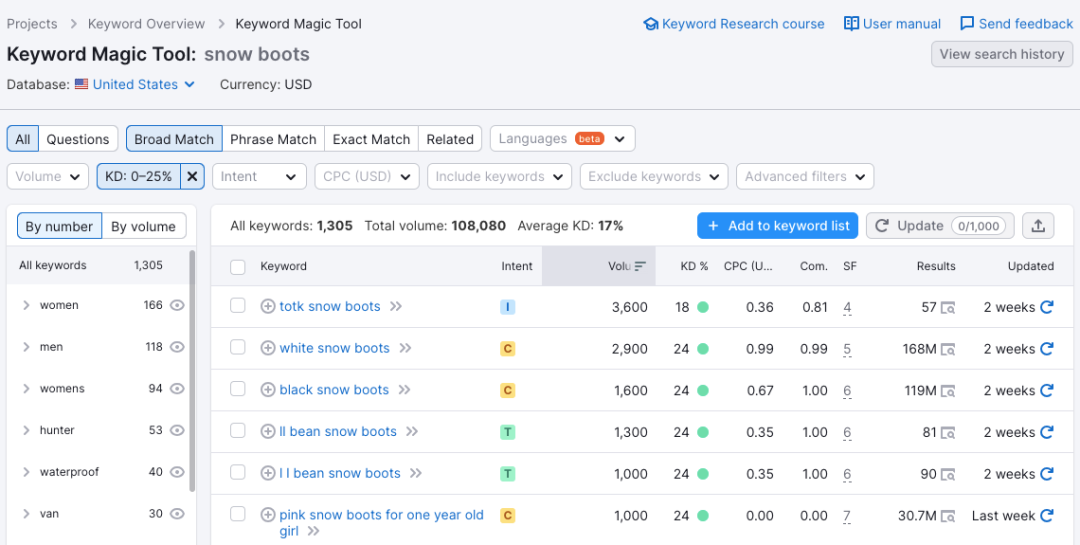Tick the select-all keywords checkbox

tap(238, 267)
